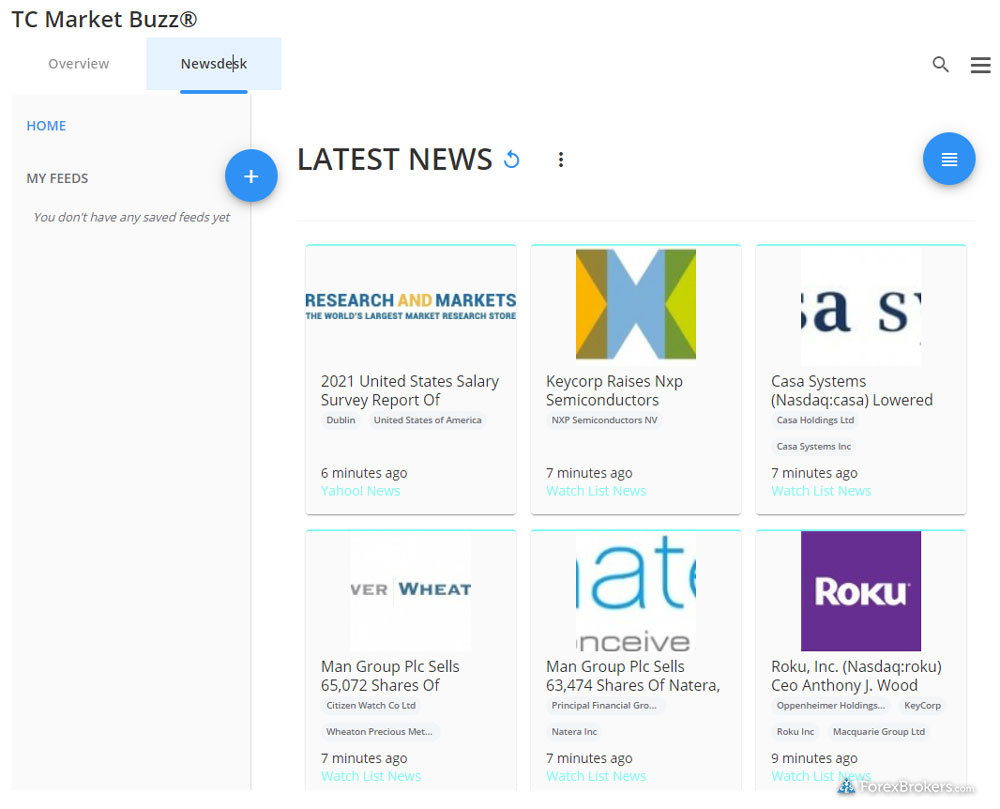1000x809 pixels.
Task: Open Watch List News under Natera article
Action: tap(596, 776)
